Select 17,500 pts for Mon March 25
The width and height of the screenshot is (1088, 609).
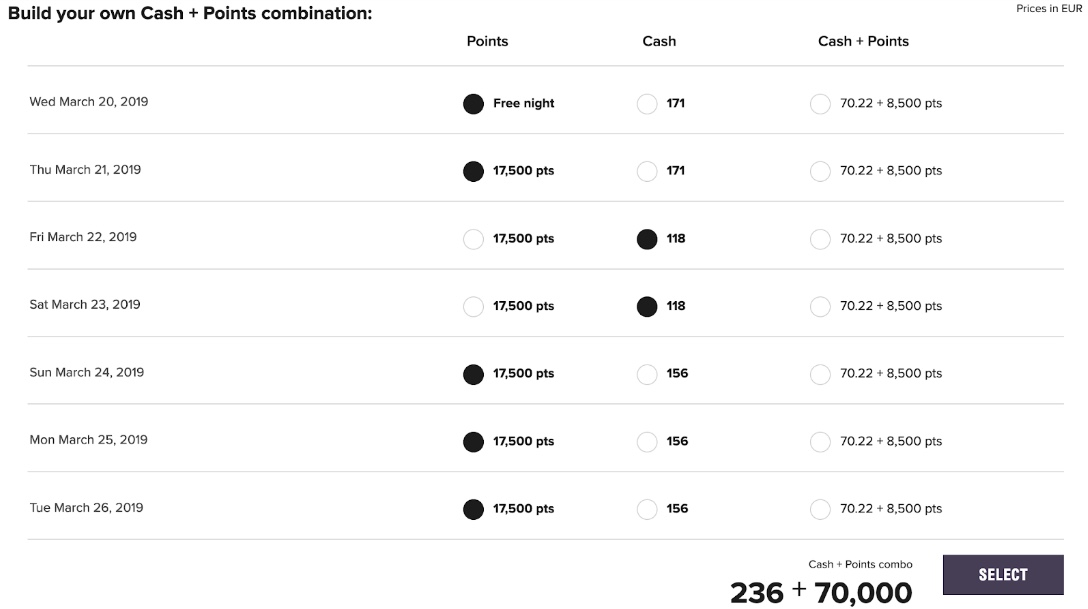[473, 442]
